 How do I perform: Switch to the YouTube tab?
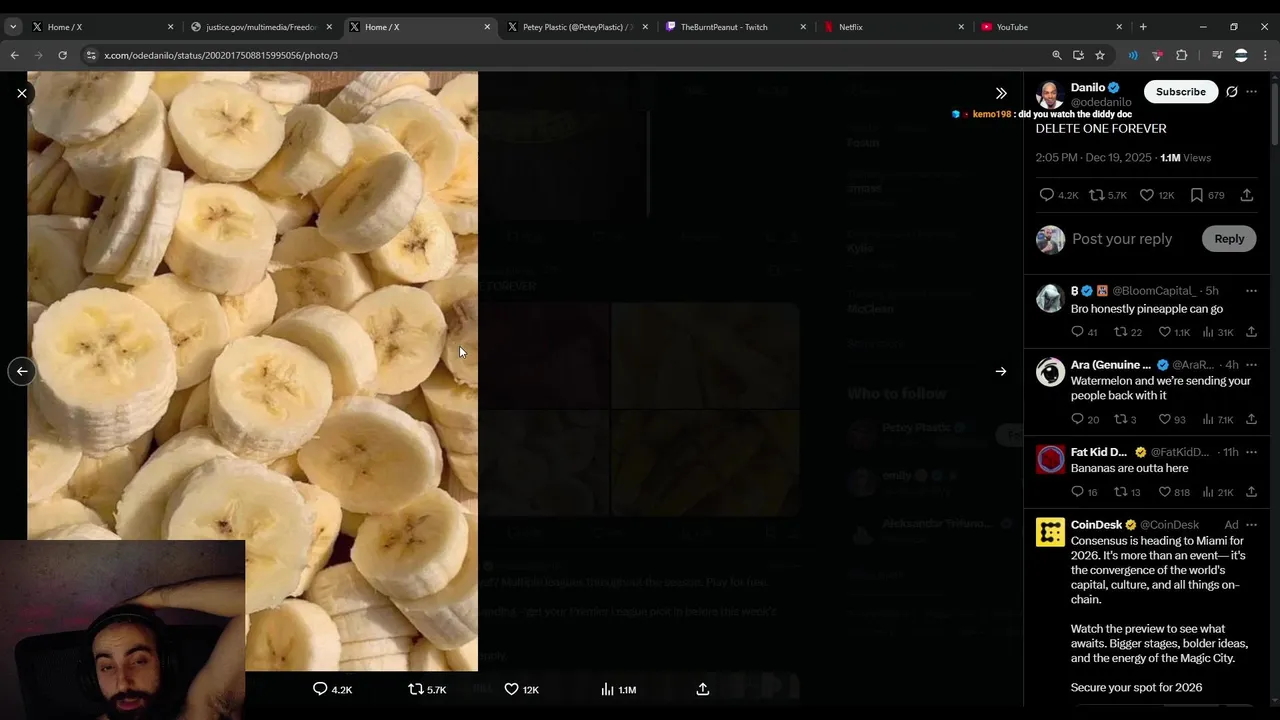(x=1052, y=27)
